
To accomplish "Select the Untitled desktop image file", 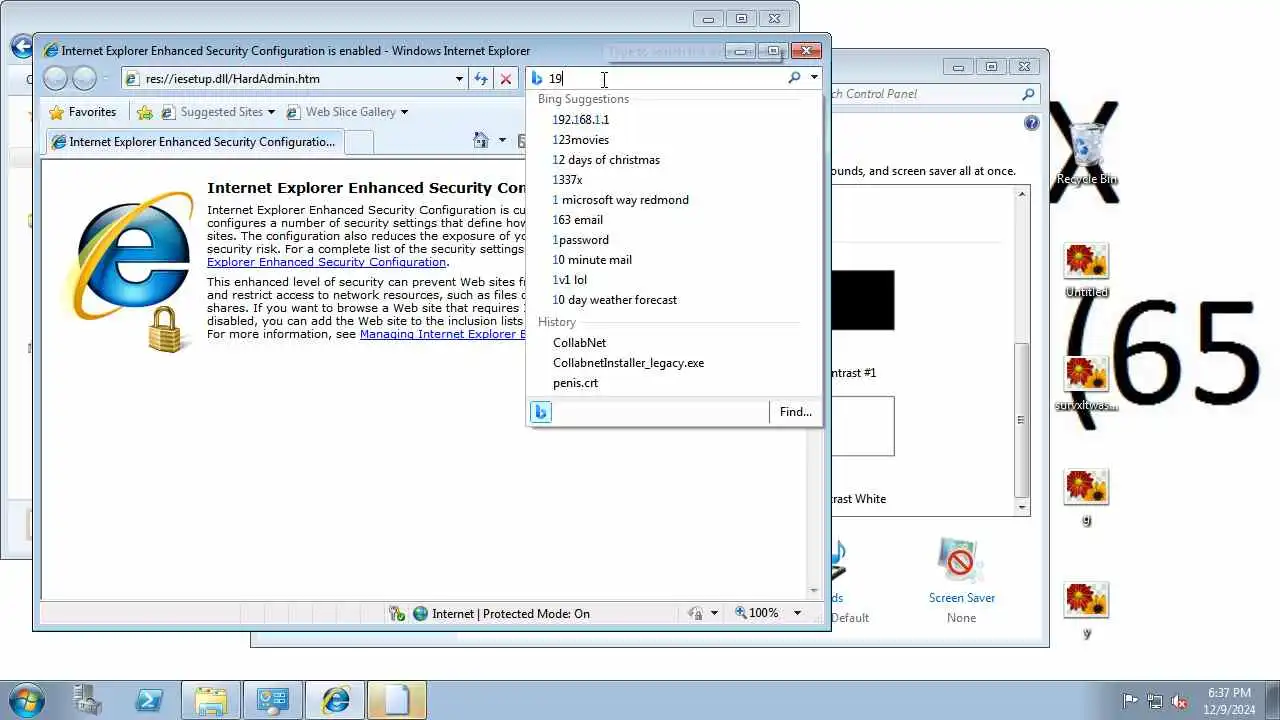I will coord(1087,271).
